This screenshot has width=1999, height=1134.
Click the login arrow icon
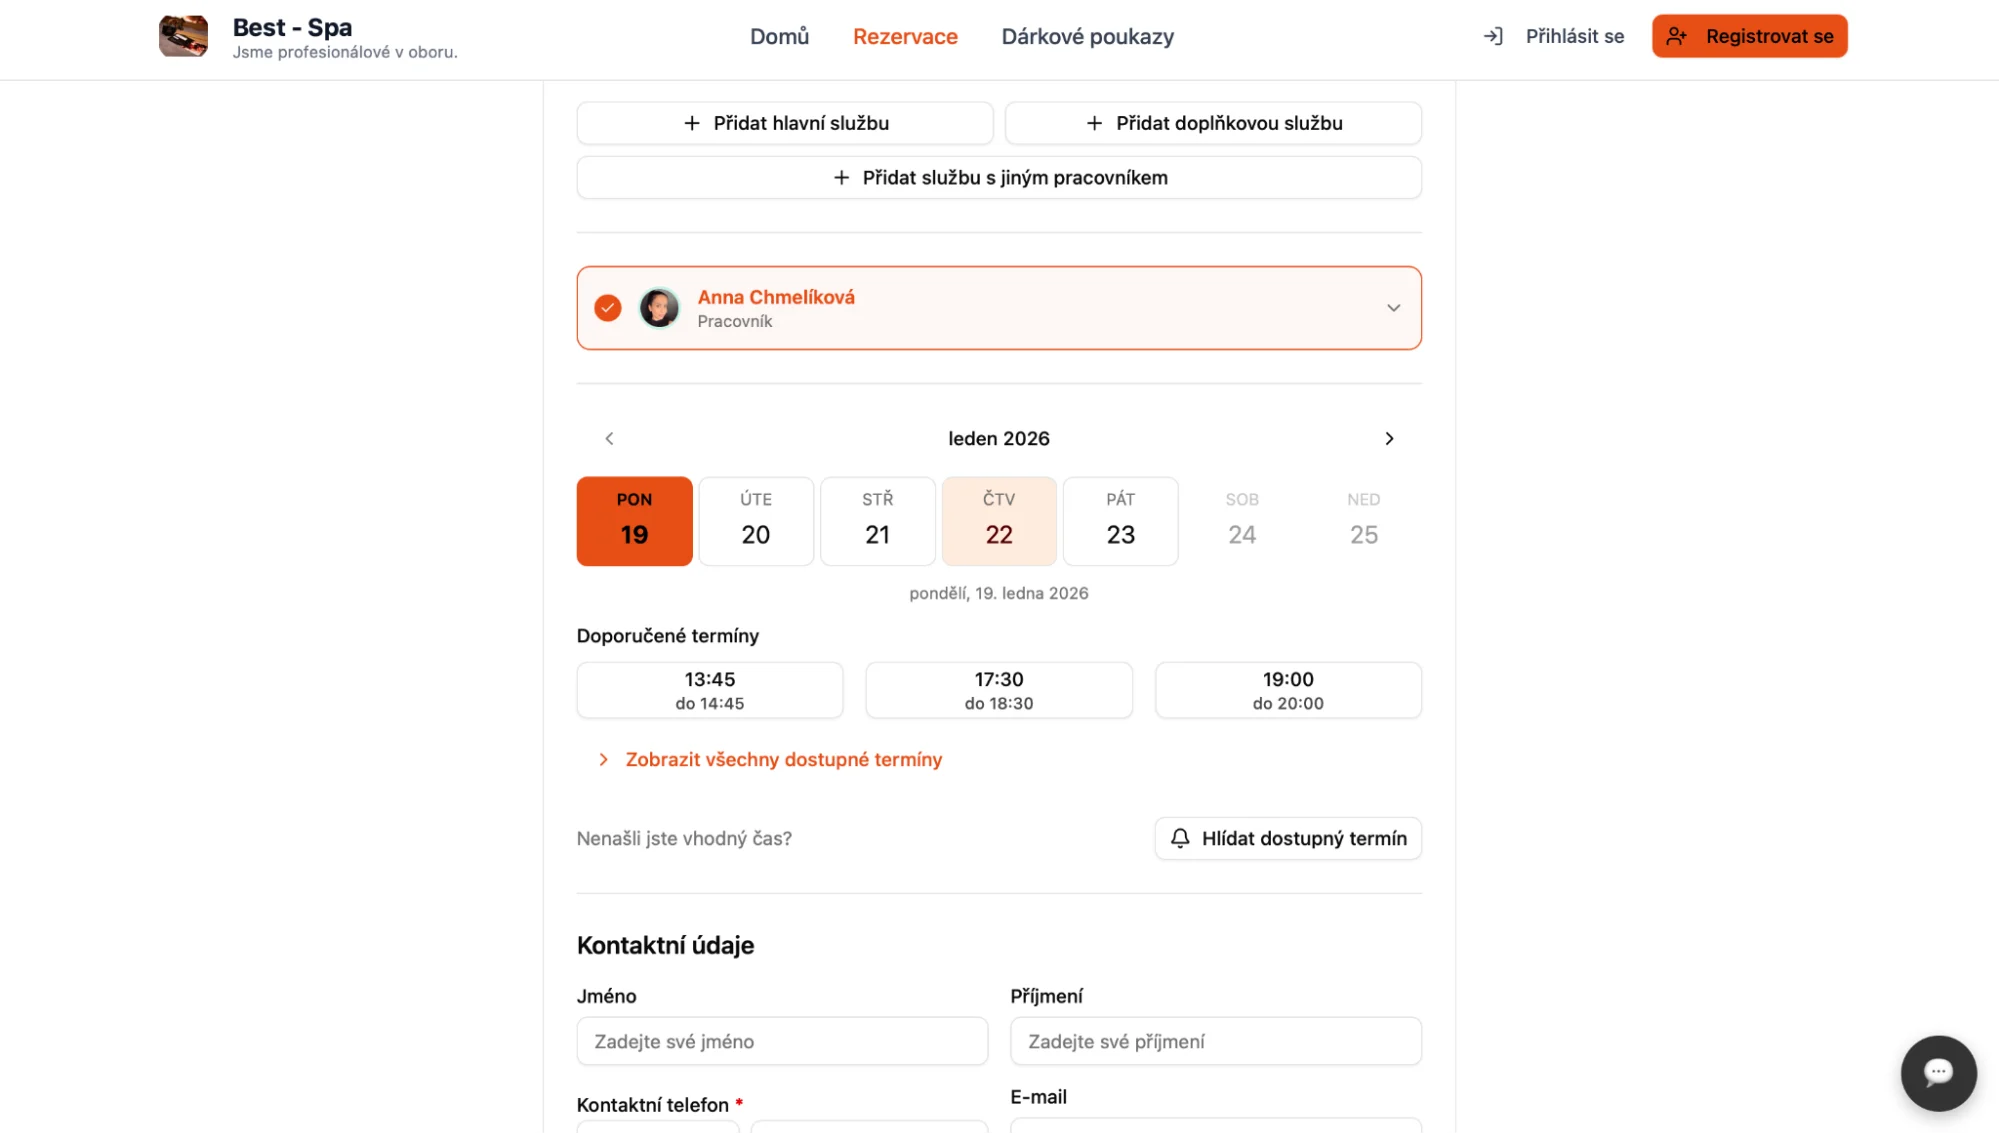pos(1493,36)
